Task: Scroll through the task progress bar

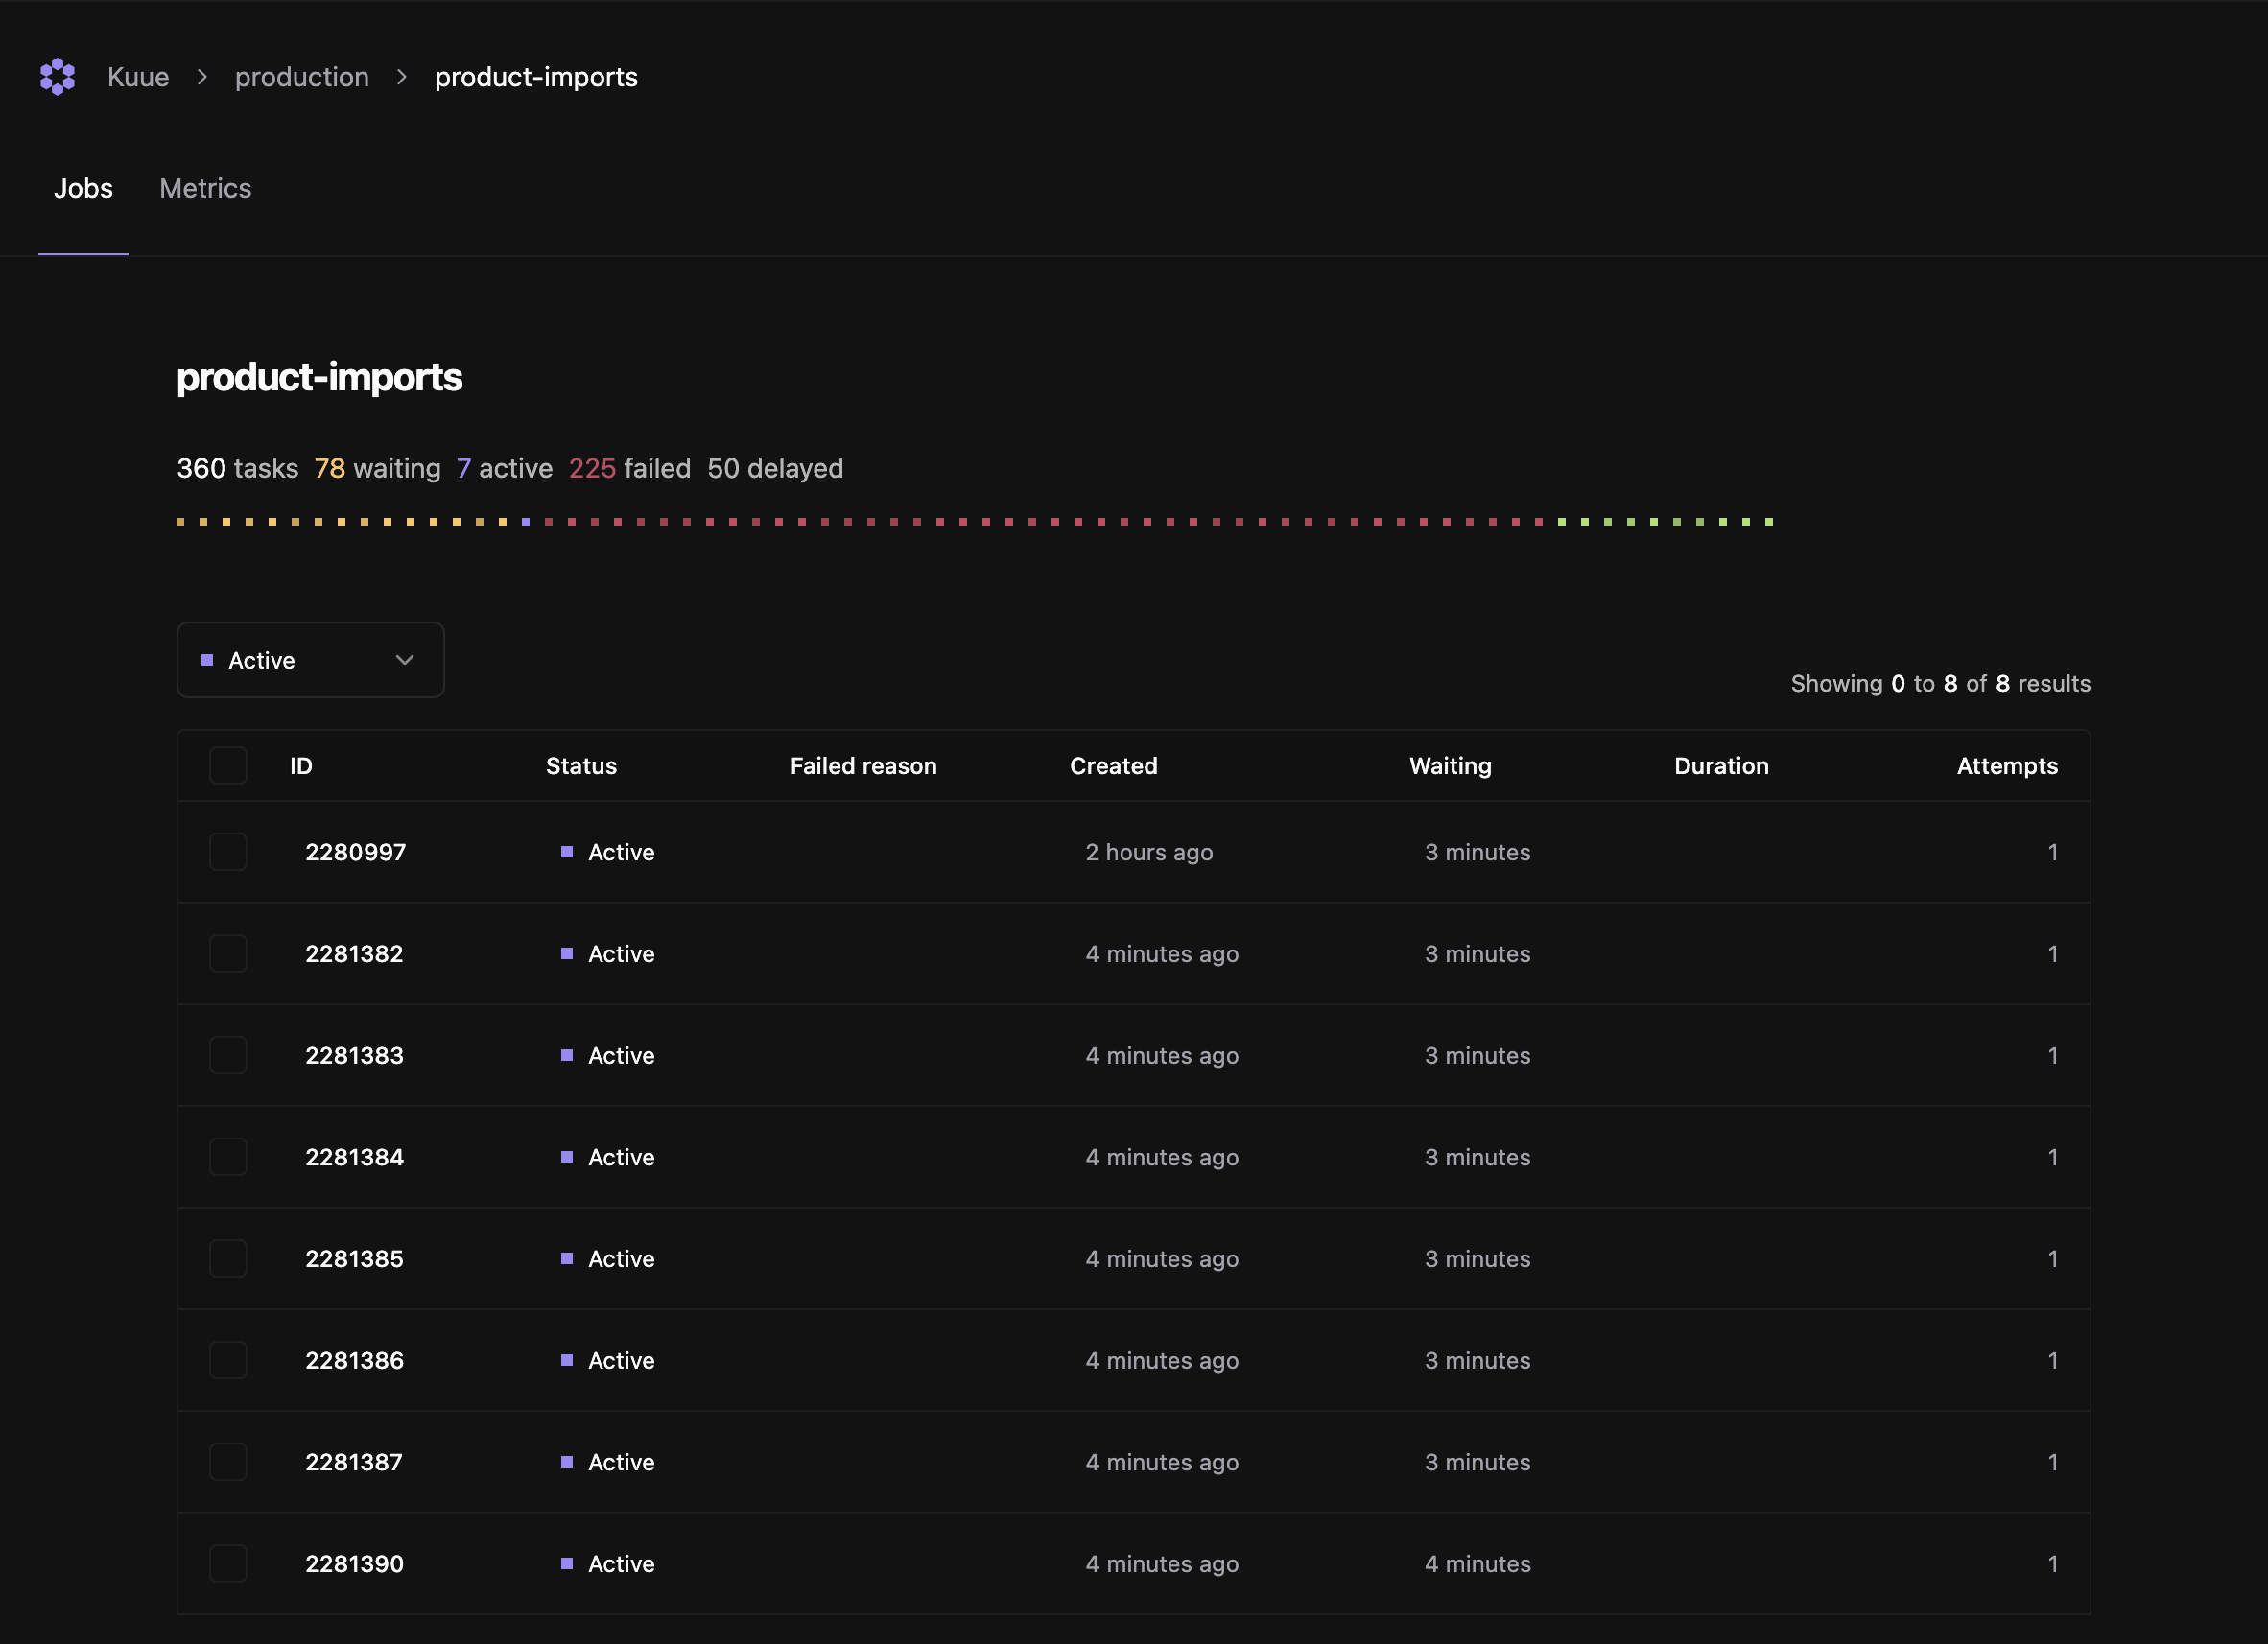Action: click(x=976, y=521)
